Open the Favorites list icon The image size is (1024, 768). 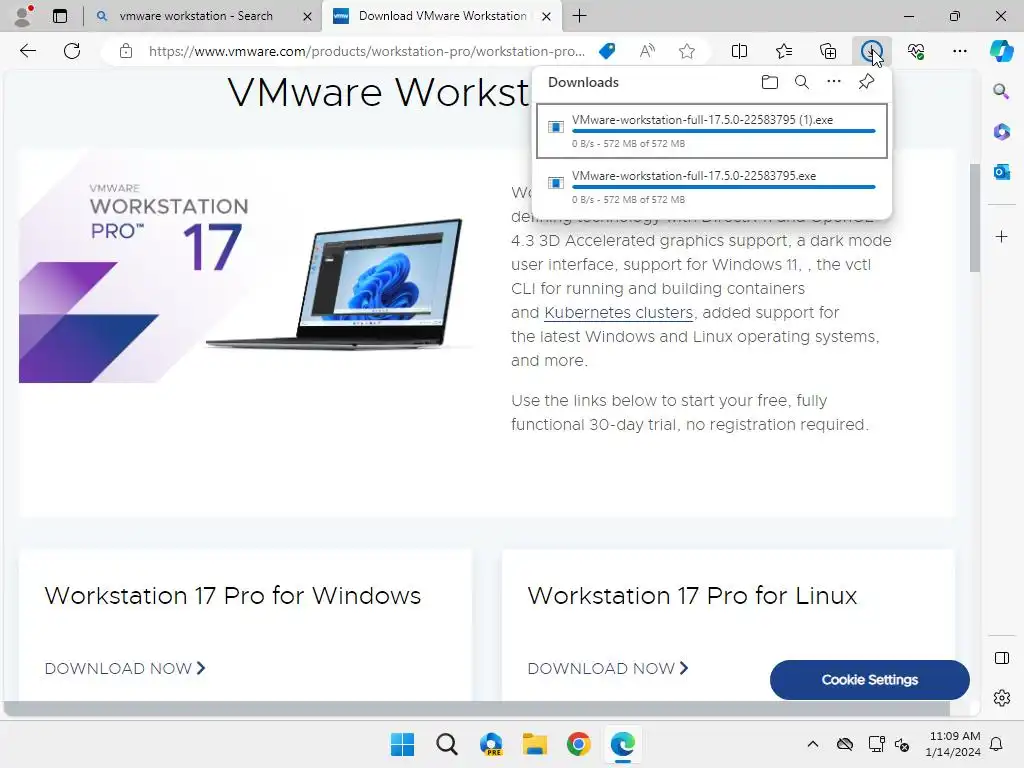point(784,51)
